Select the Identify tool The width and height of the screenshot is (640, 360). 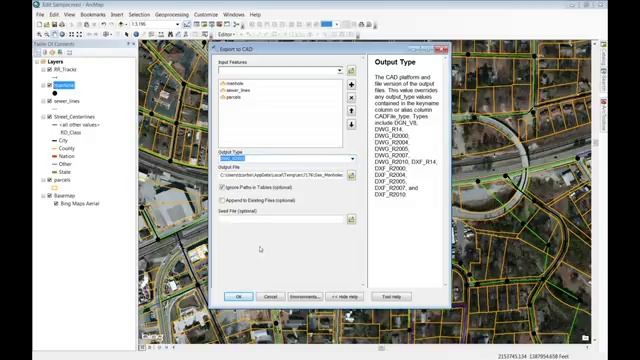point(136,35)
